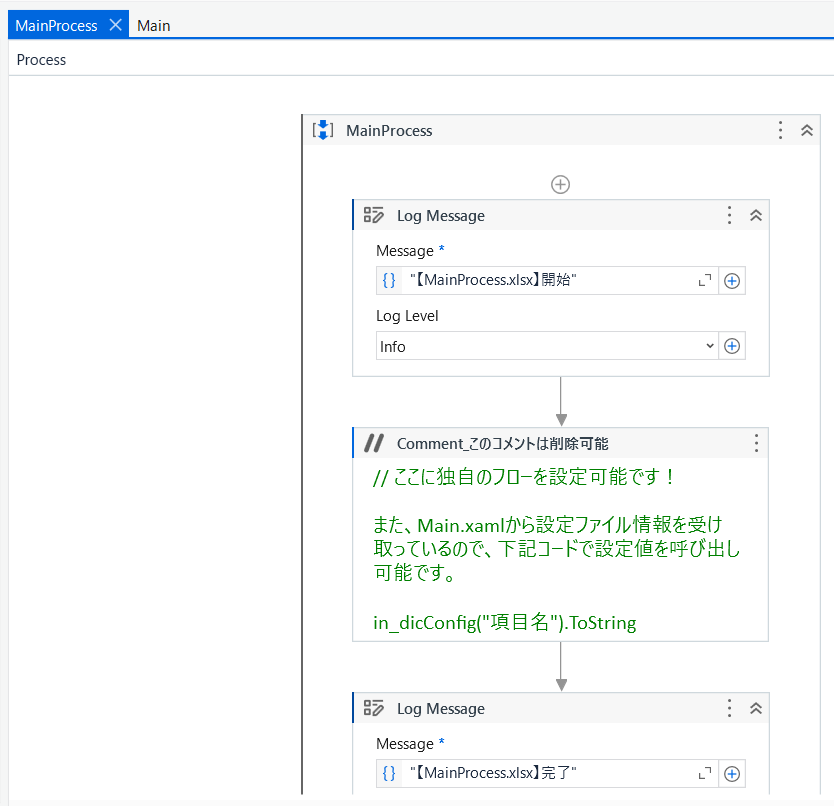Viewport: 834px width, 806px height.
Task: Expand editor for 完了 message
Action: pyautogui.click(x=705, y=774)
